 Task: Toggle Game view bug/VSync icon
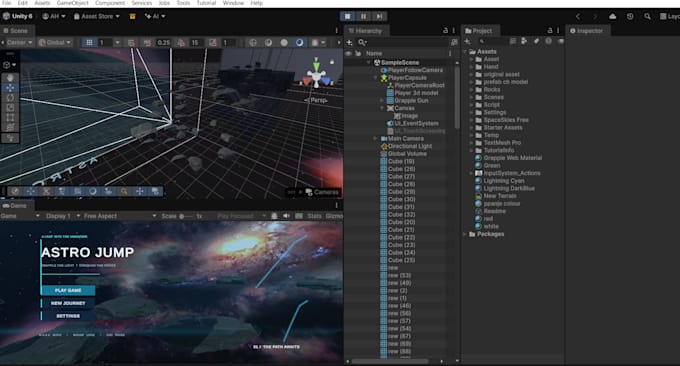274,216
